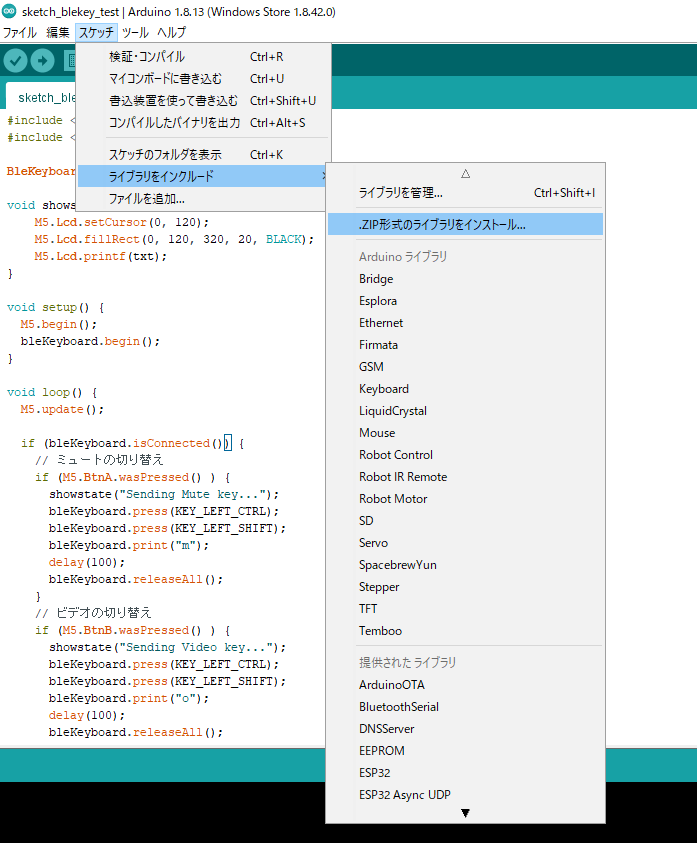This screenshot has height=843, width=697.
Task: Open ライブラリを管理...
Action: (465, 192)
